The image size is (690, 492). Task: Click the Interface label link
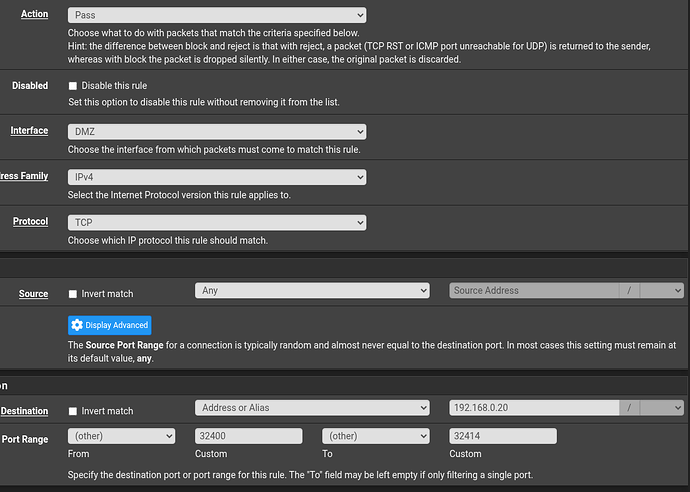click(29, 131)
